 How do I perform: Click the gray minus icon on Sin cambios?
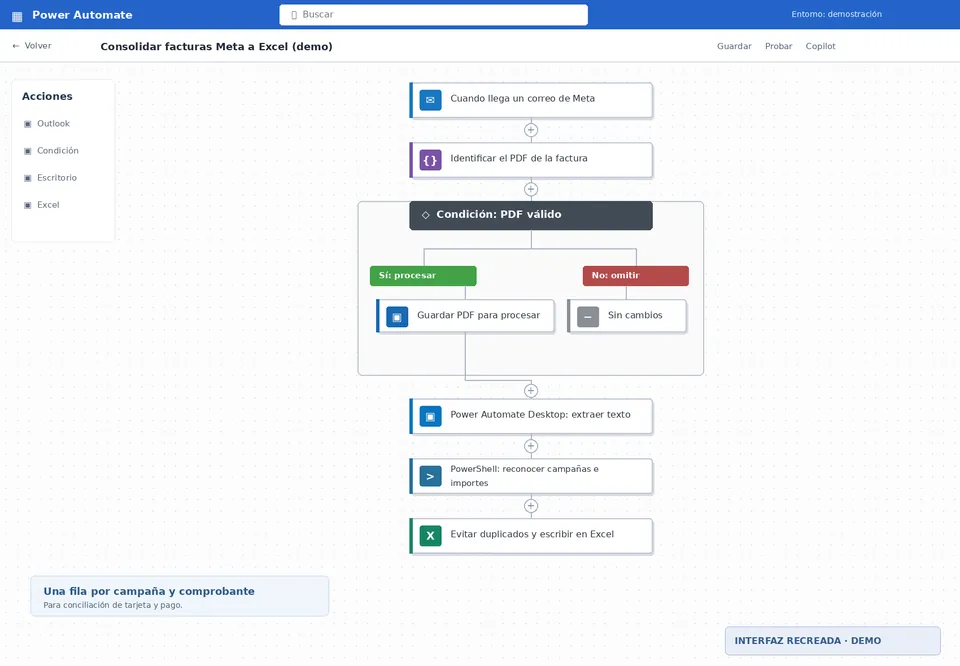[588, 316]
